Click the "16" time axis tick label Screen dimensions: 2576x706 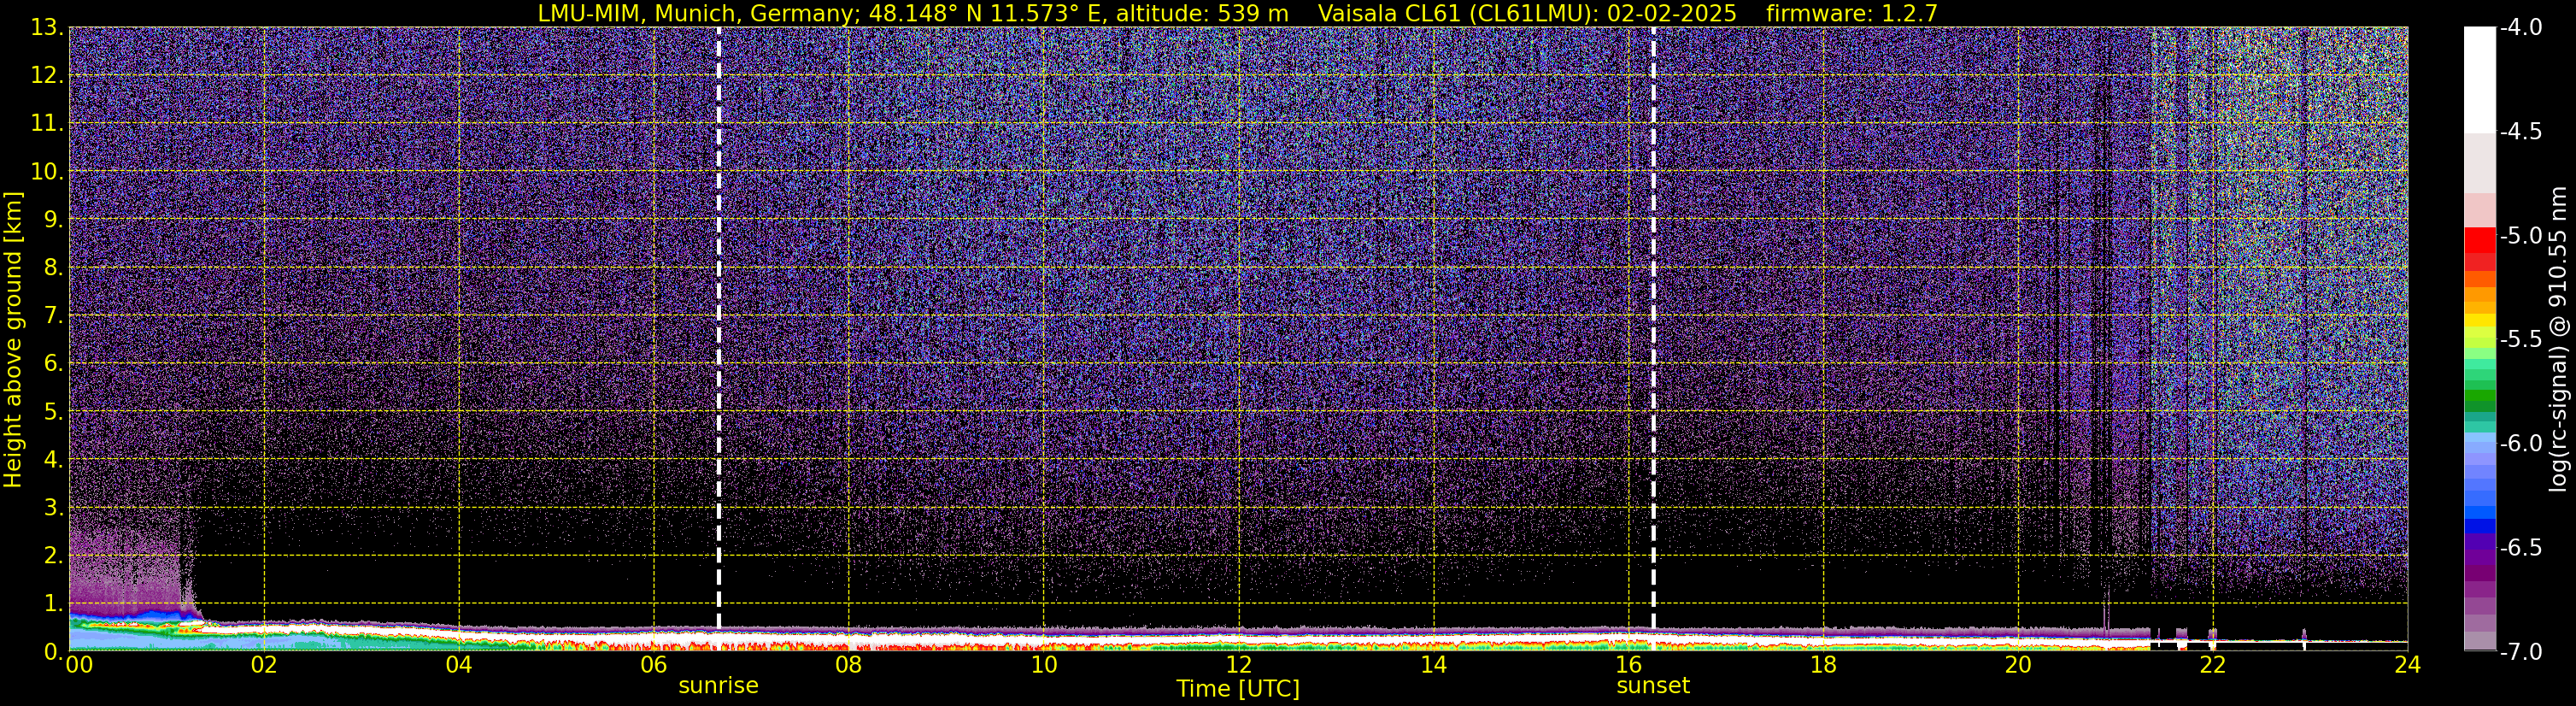click(1628, 666)
